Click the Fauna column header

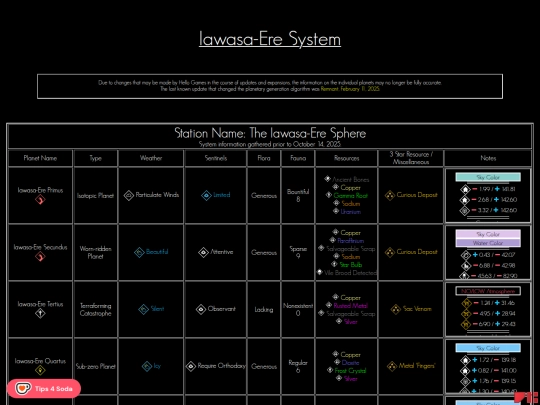(298, 158)
